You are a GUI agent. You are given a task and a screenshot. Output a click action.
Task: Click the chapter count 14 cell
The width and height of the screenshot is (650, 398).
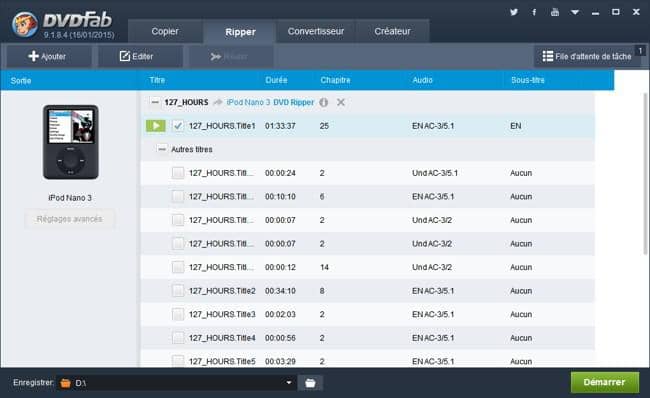[324, 267]
